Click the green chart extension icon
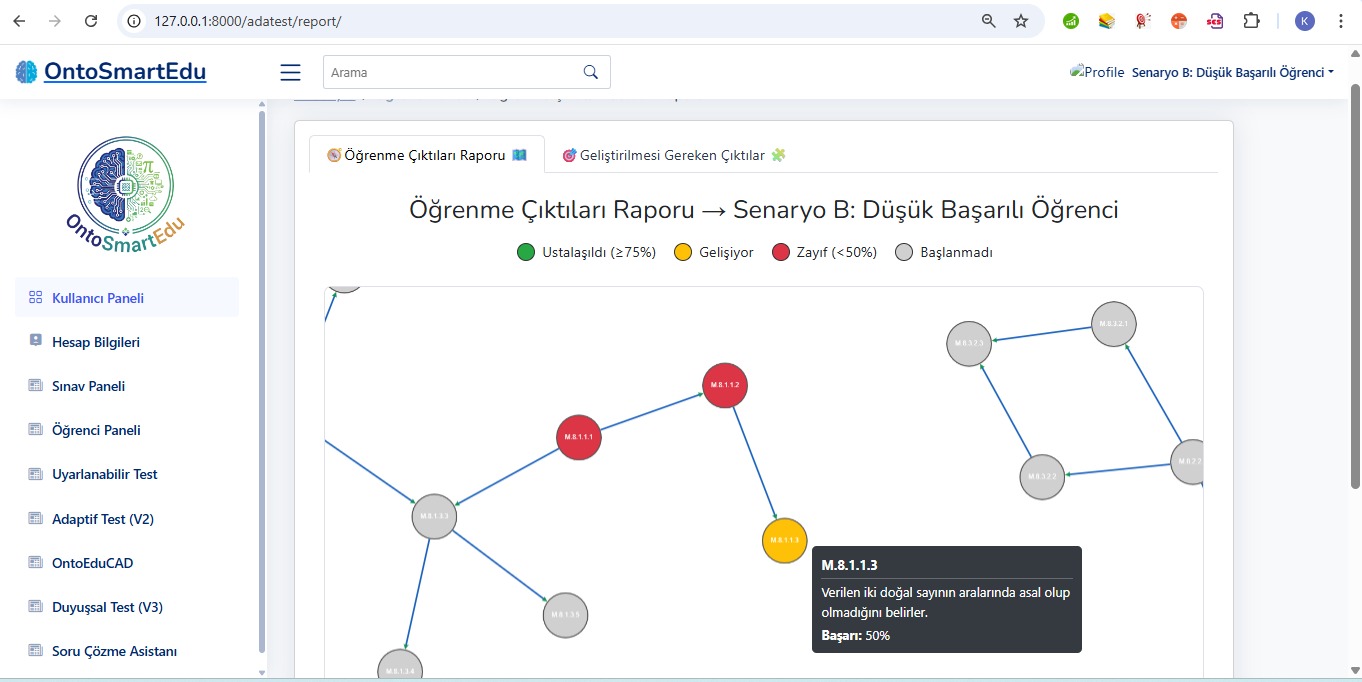Image resolution: width=1362 pixels, height=682 pixels. coord(1071,21)
